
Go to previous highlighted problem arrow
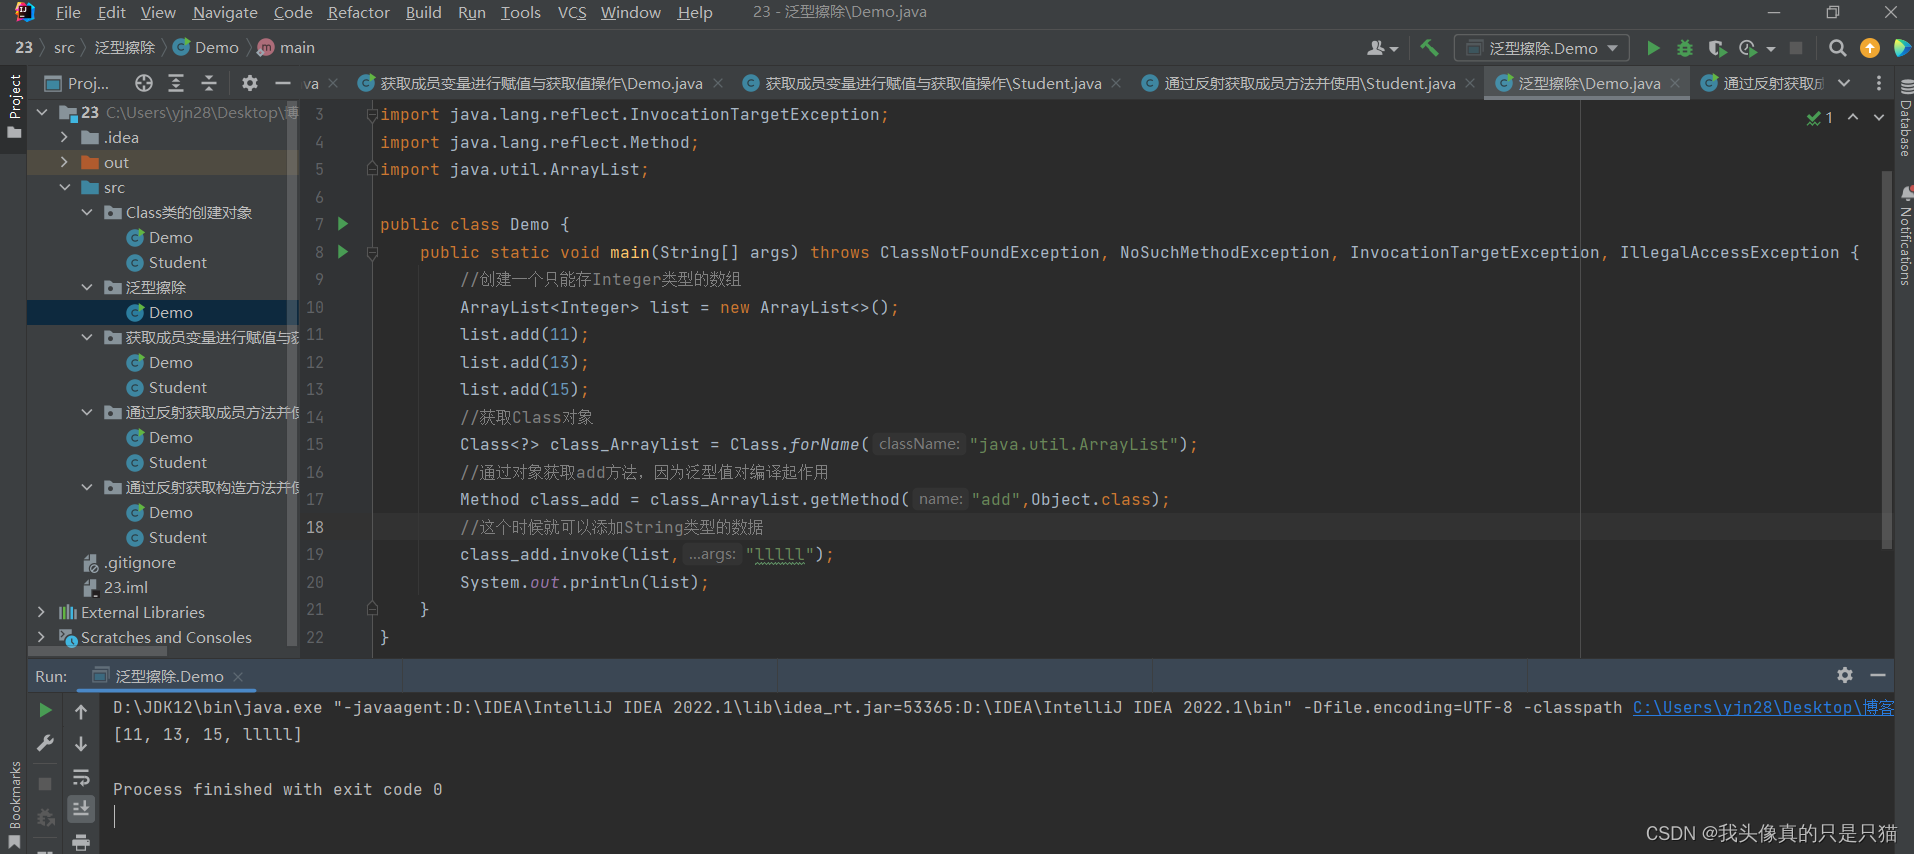[1853, 117]
